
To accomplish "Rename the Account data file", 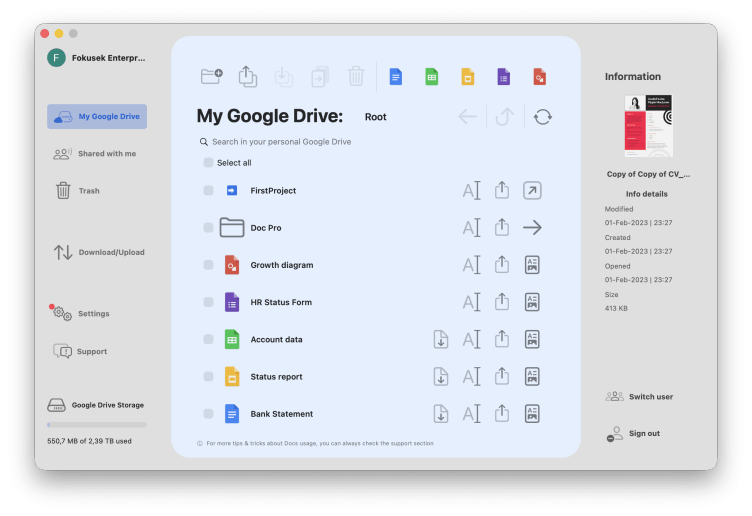I will pos(471,339).
